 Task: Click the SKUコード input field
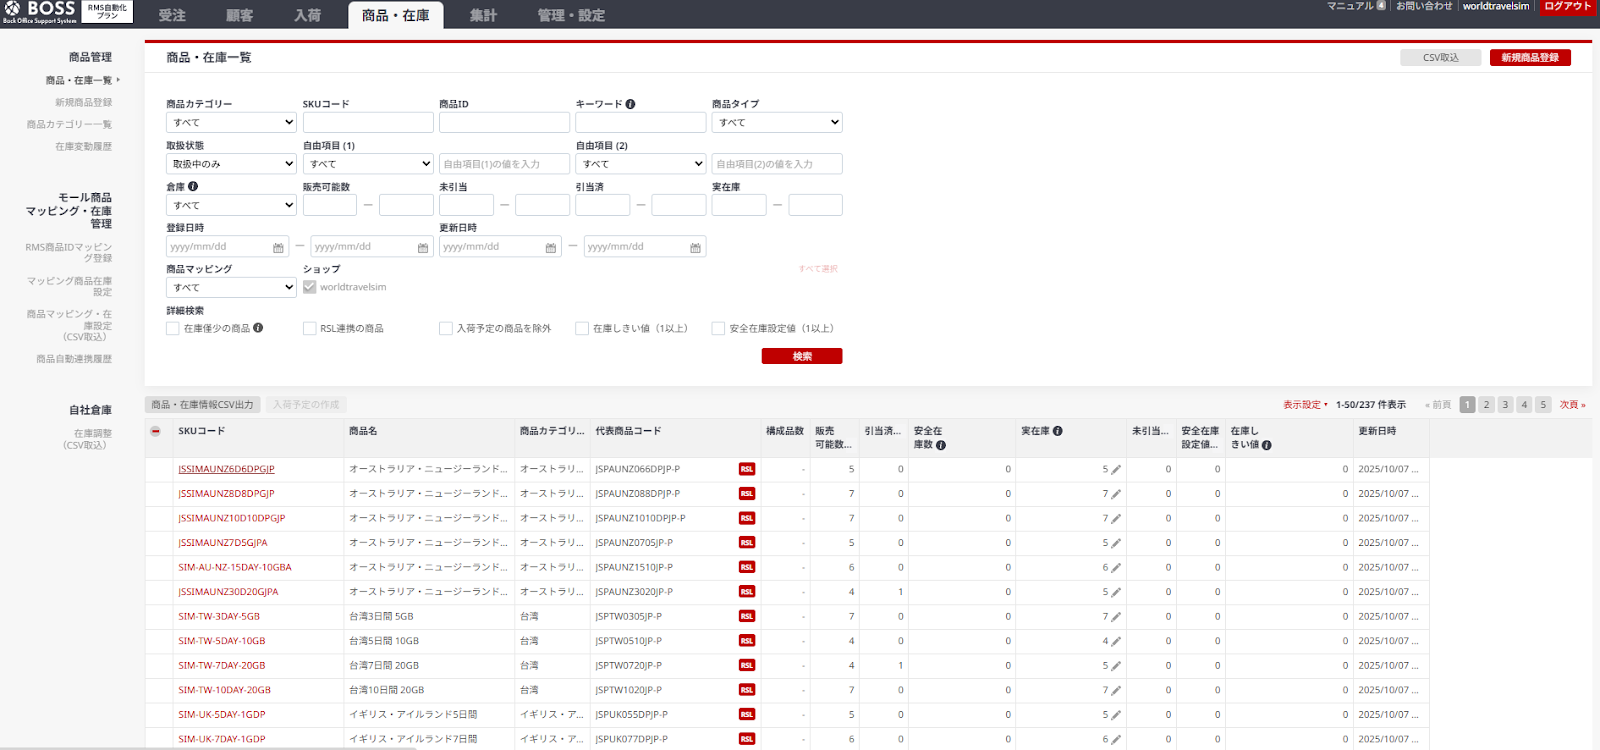click(x=368, y=122)
